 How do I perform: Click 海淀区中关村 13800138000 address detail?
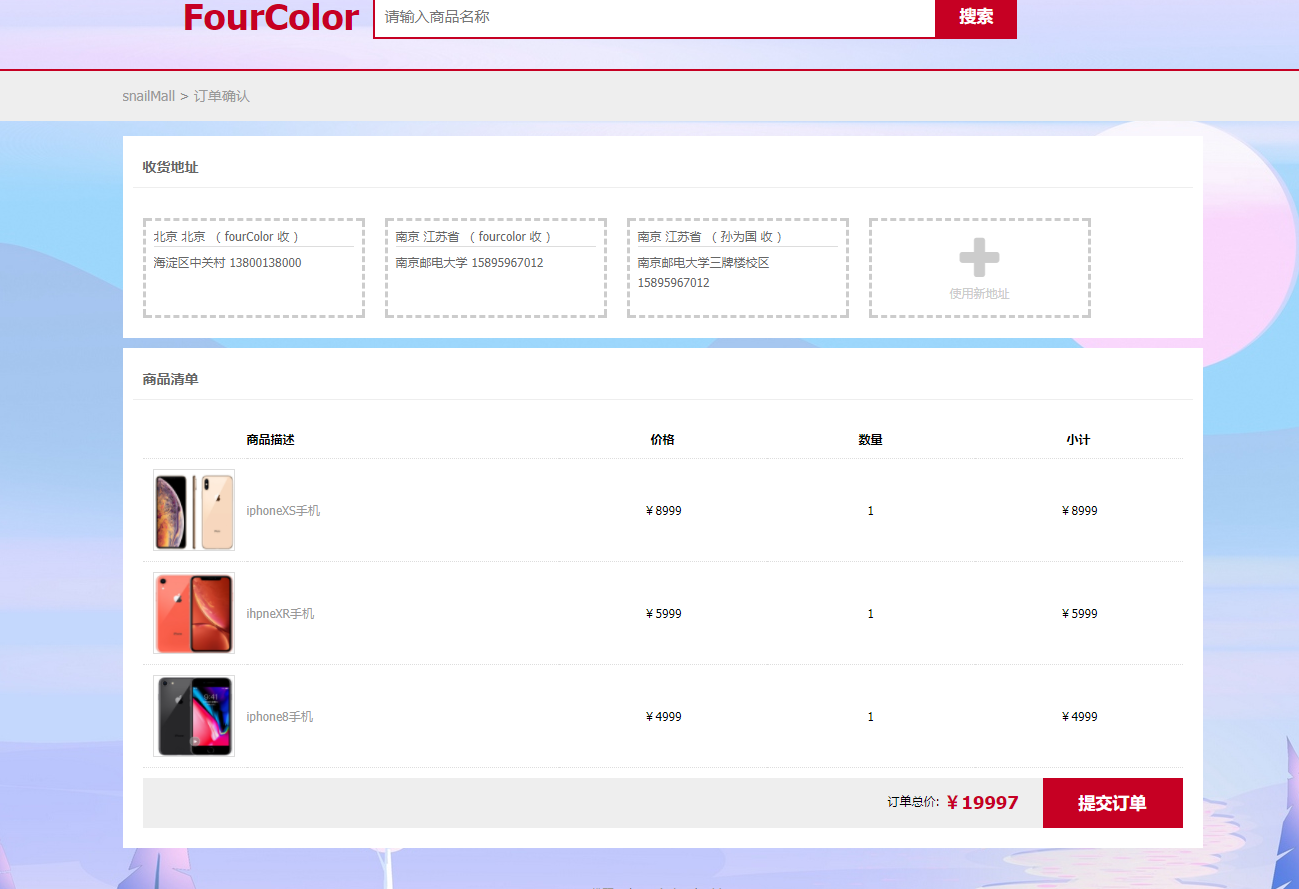click(227, 263)
